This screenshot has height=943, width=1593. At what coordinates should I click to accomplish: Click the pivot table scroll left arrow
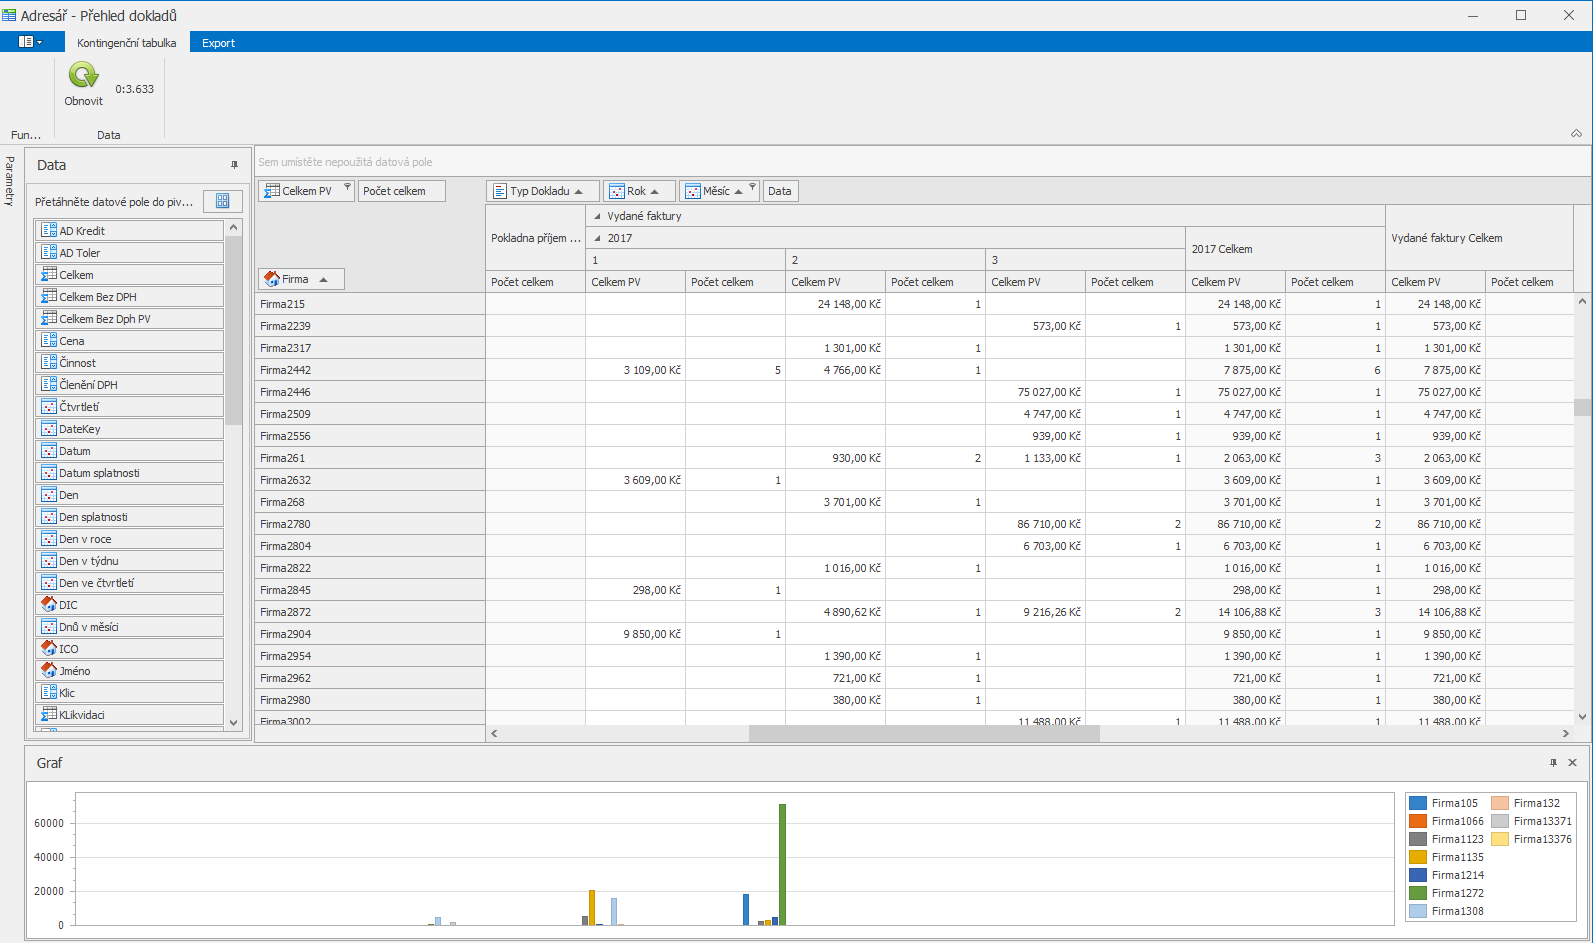tap(494, 734)
